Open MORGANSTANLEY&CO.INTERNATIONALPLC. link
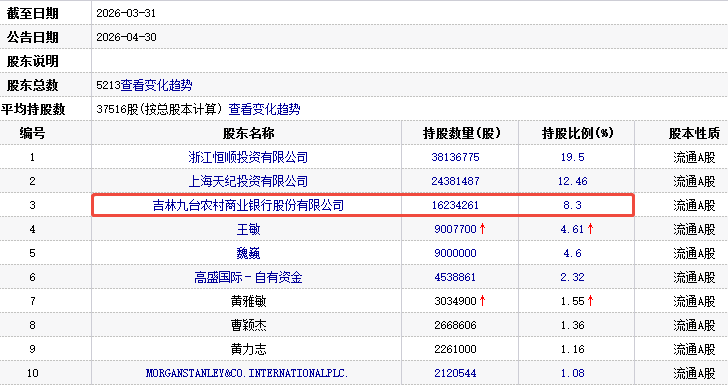Screen dimensions: 728x387 click(x=247, y=373)
